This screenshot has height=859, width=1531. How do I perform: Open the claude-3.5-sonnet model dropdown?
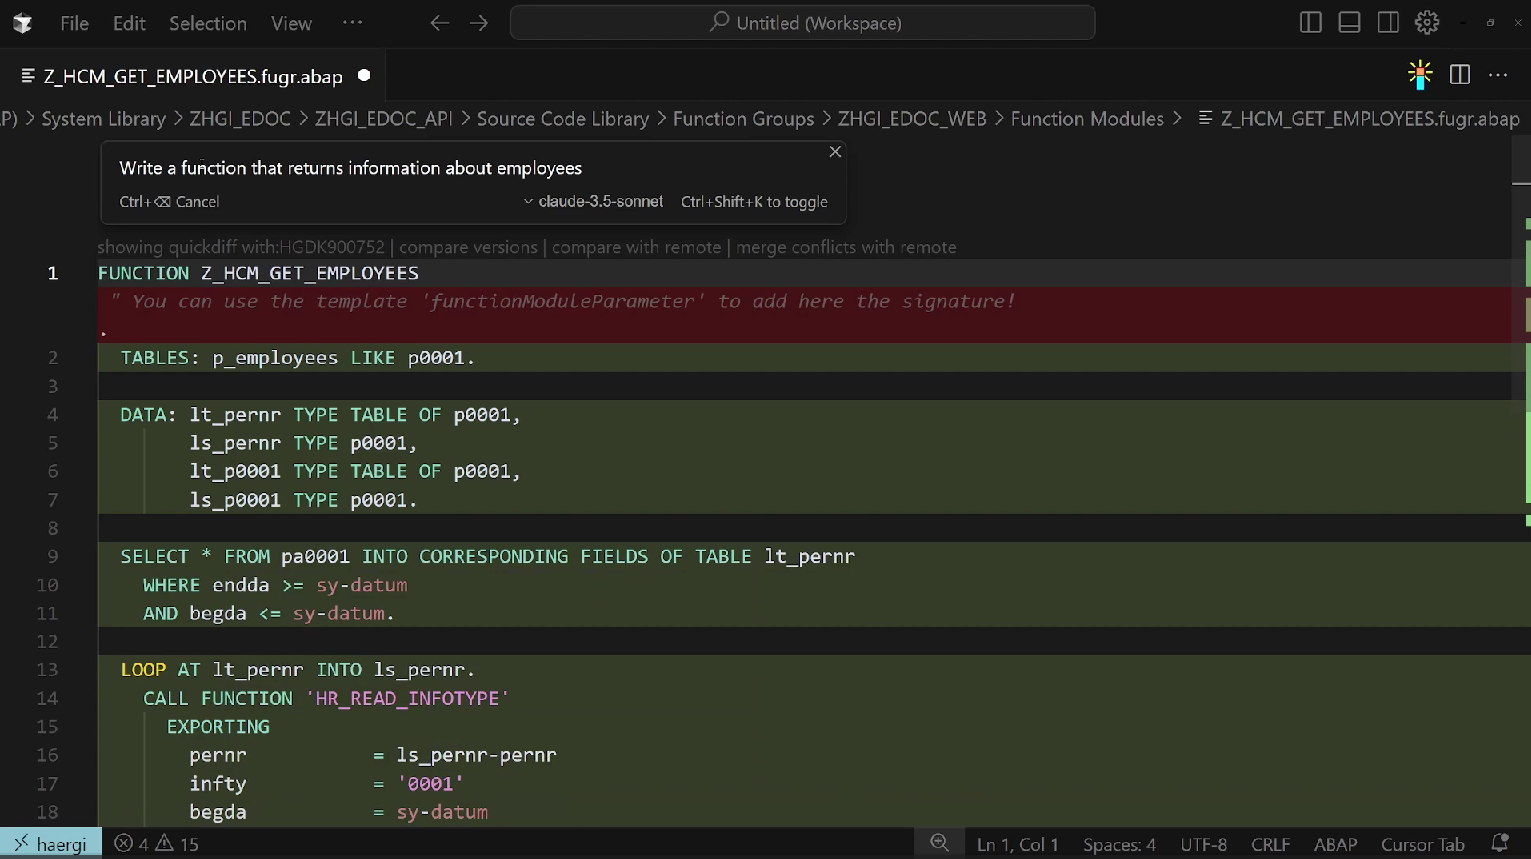[x=593, y=202]
